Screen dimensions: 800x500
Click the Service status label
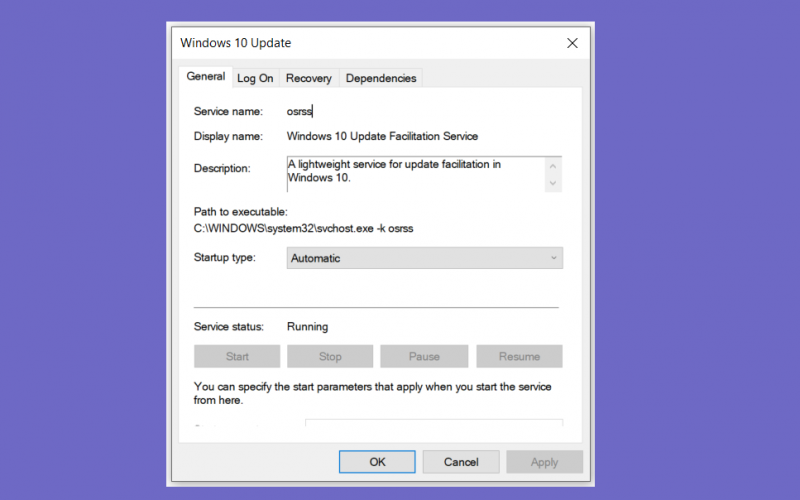(x=229, y=327)
